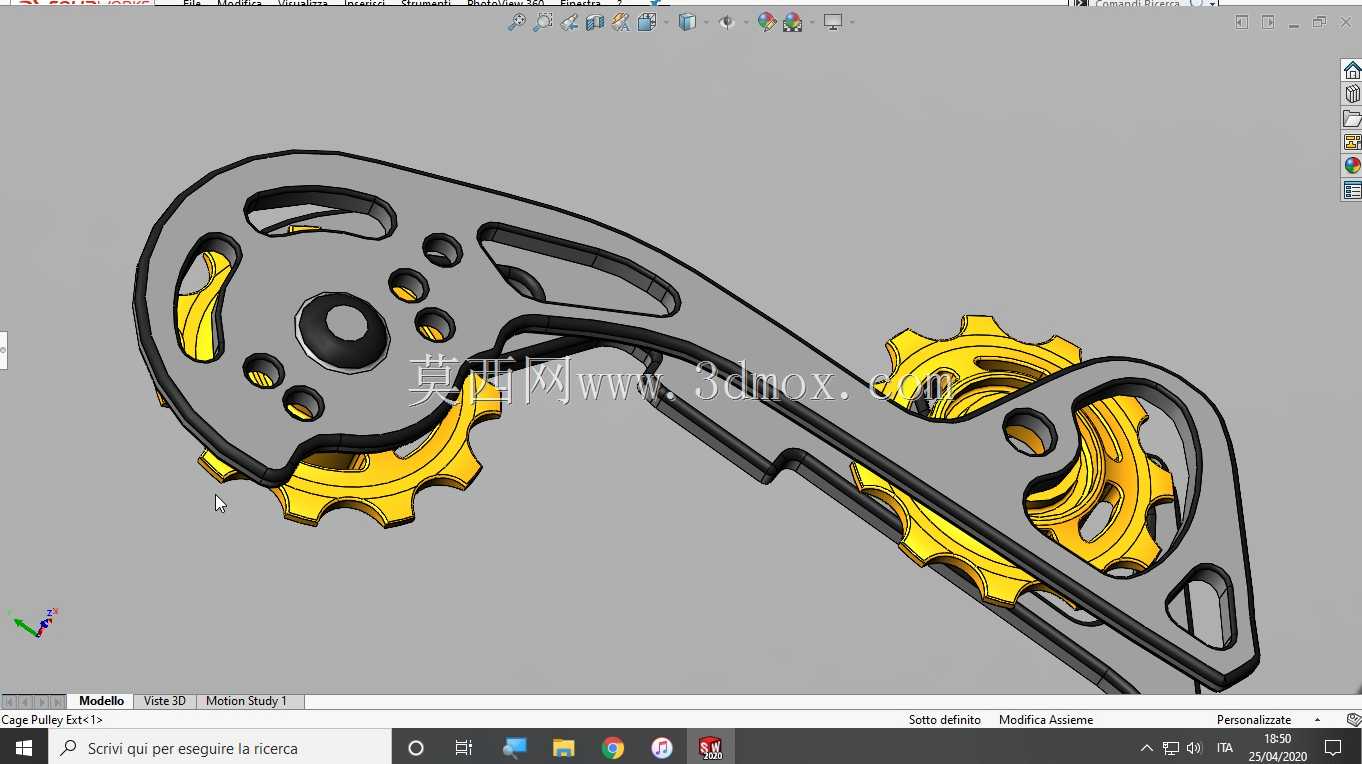1362x764 pixels.
Task: Click the status bar icon right of Personalizzate
Action: 1353,720
